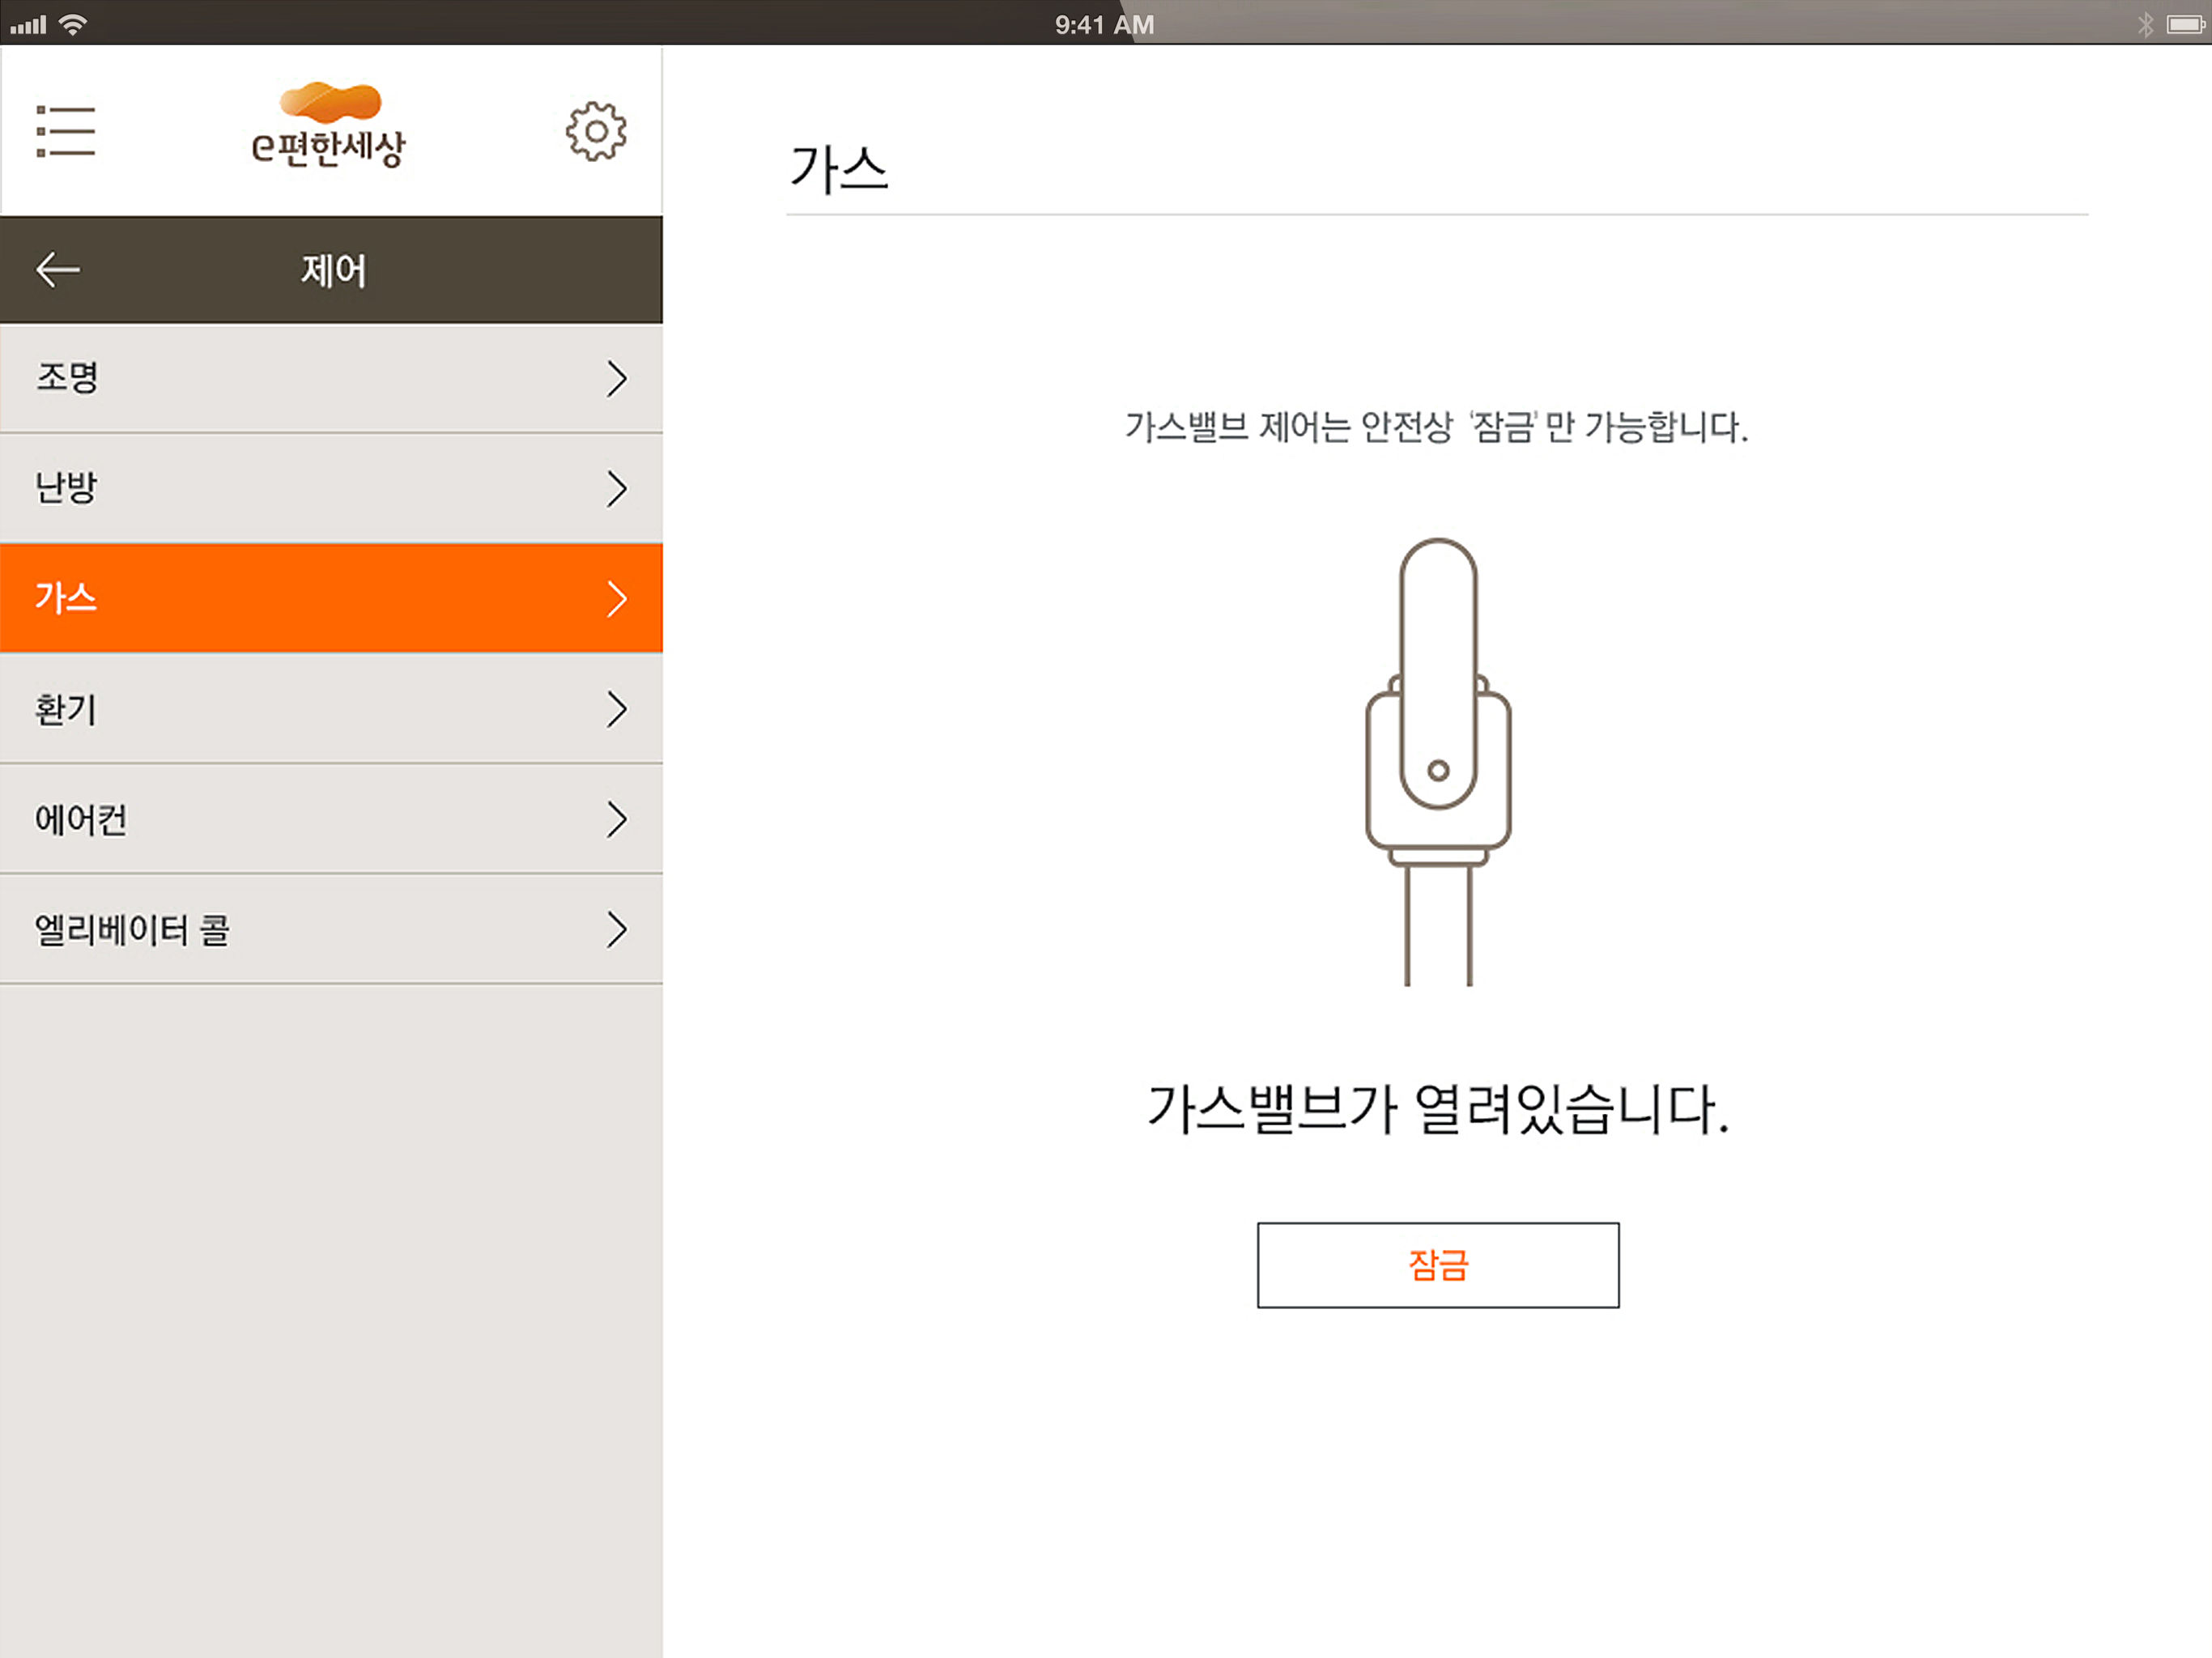Tap the 가스 page heading

tap(839, 168)
